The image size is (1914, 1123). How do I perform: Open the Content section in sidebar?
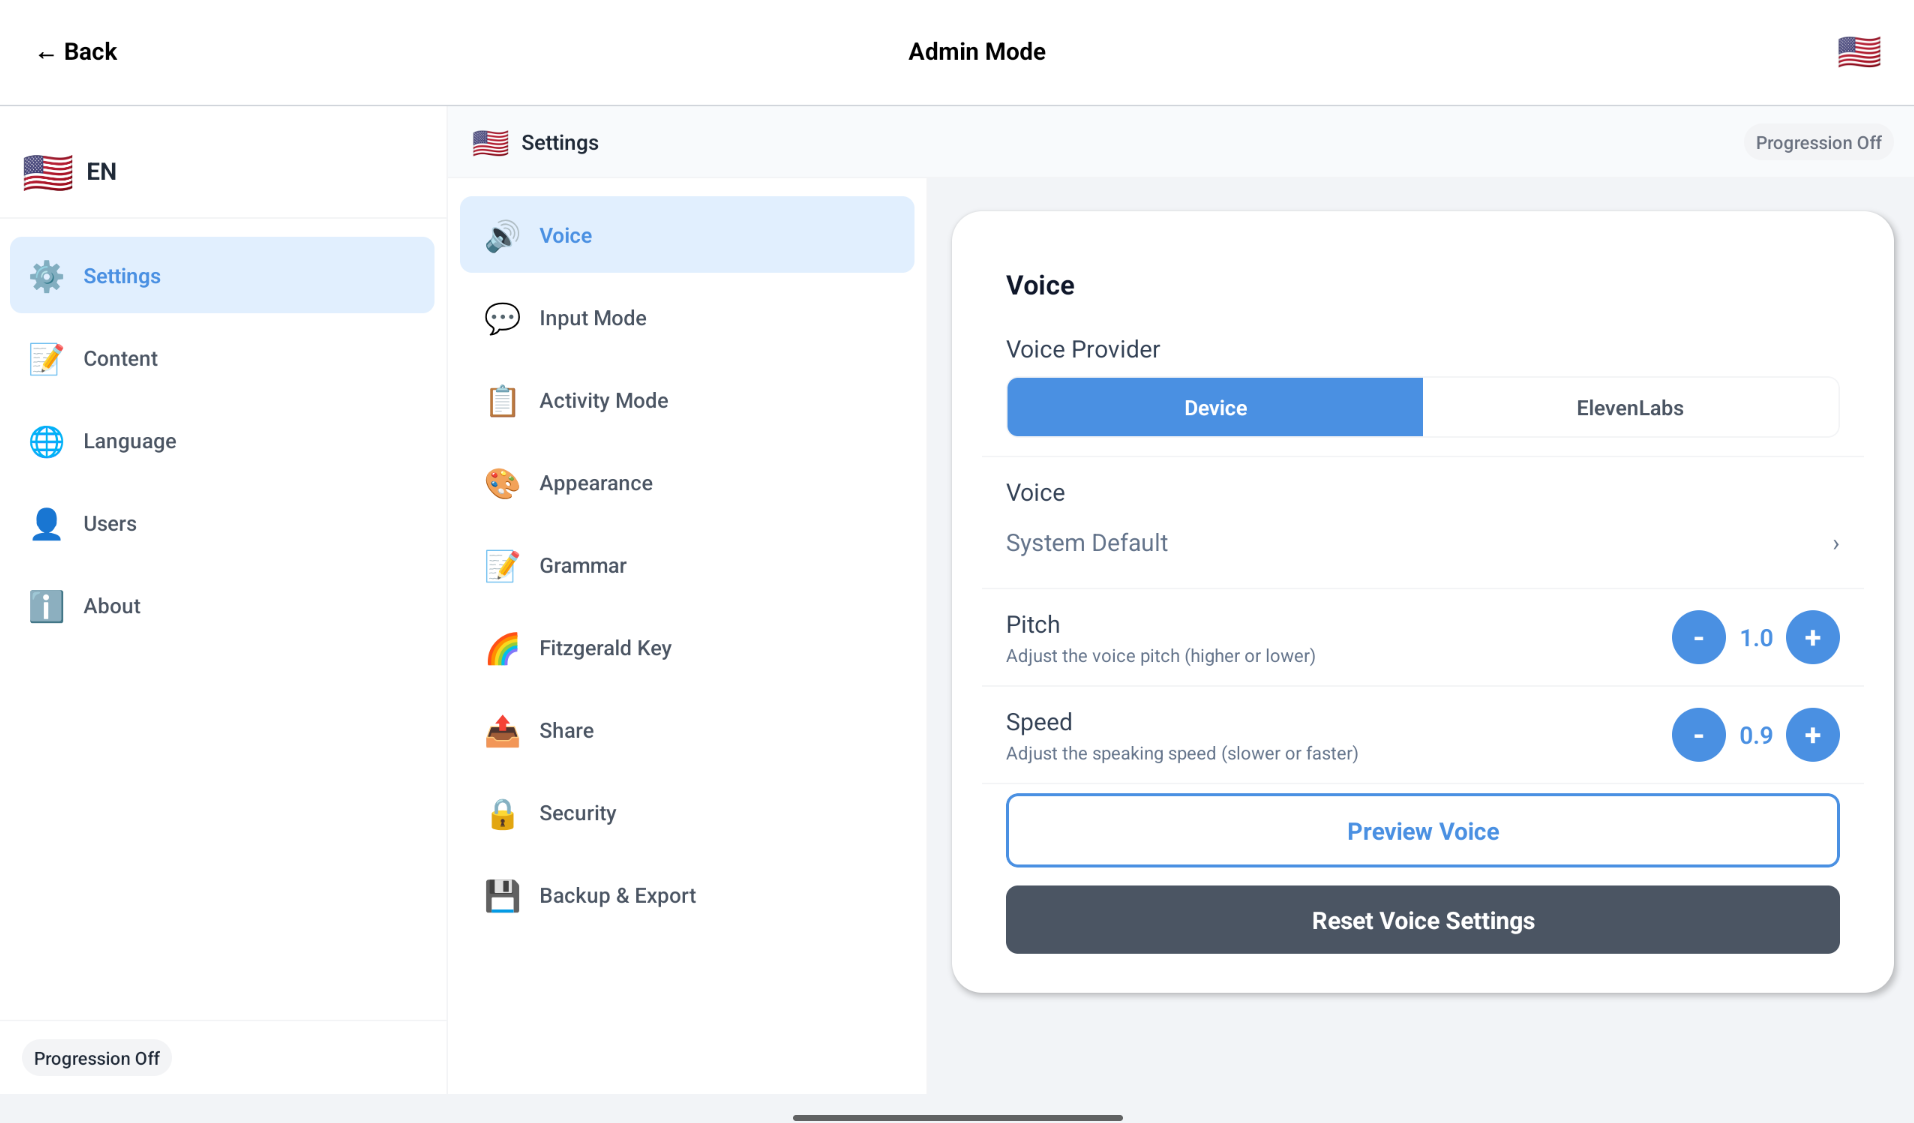120,359
